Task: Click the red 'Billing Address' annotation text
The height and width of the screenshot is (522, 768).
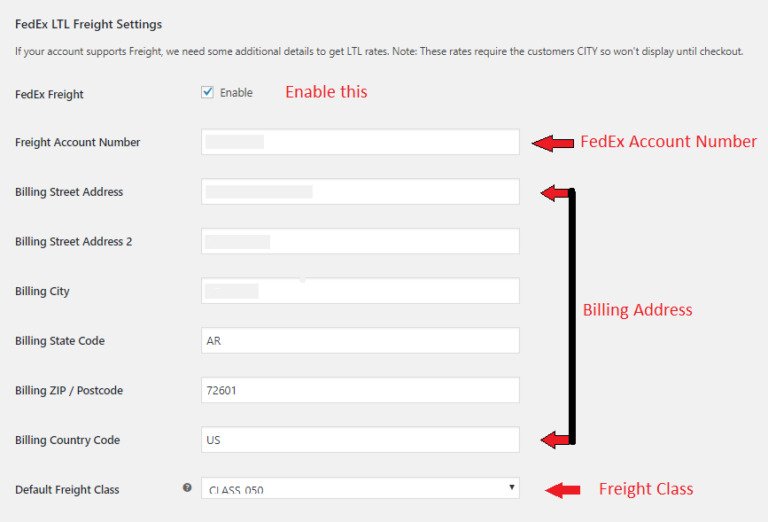Action: pyautogui.click(x=637, y=310)
